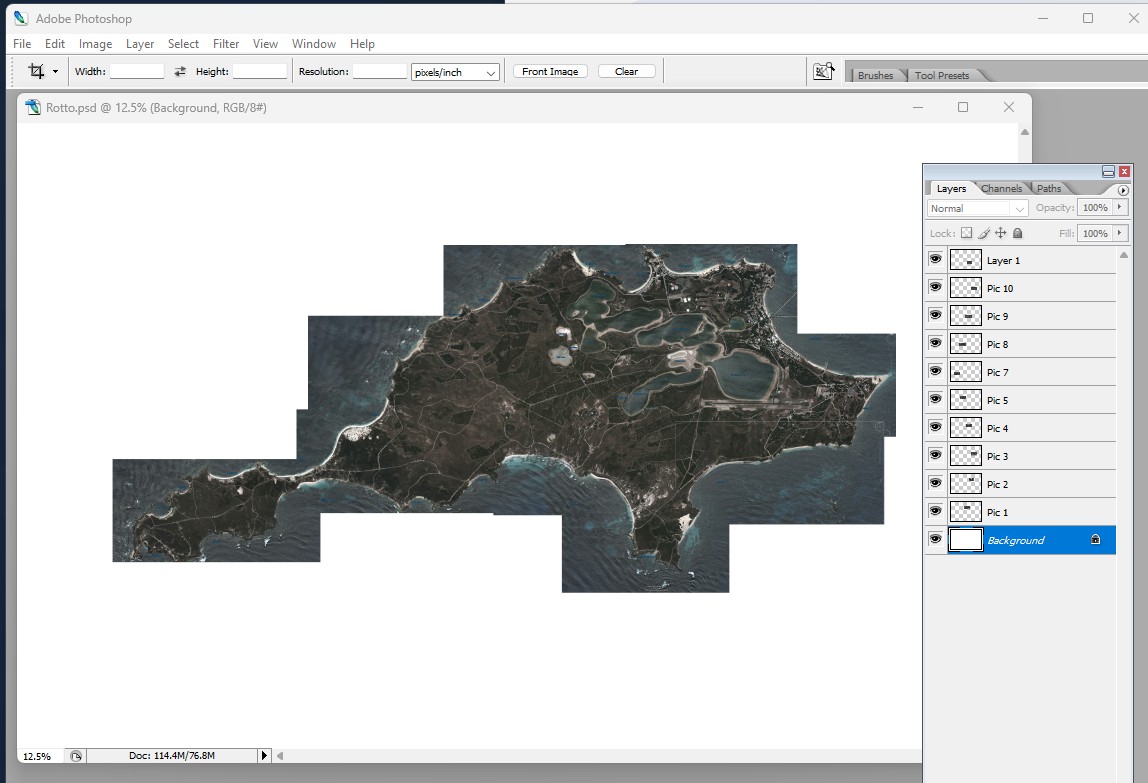Open the Fill slider arrow
1148x783 pixels.
1120,233
